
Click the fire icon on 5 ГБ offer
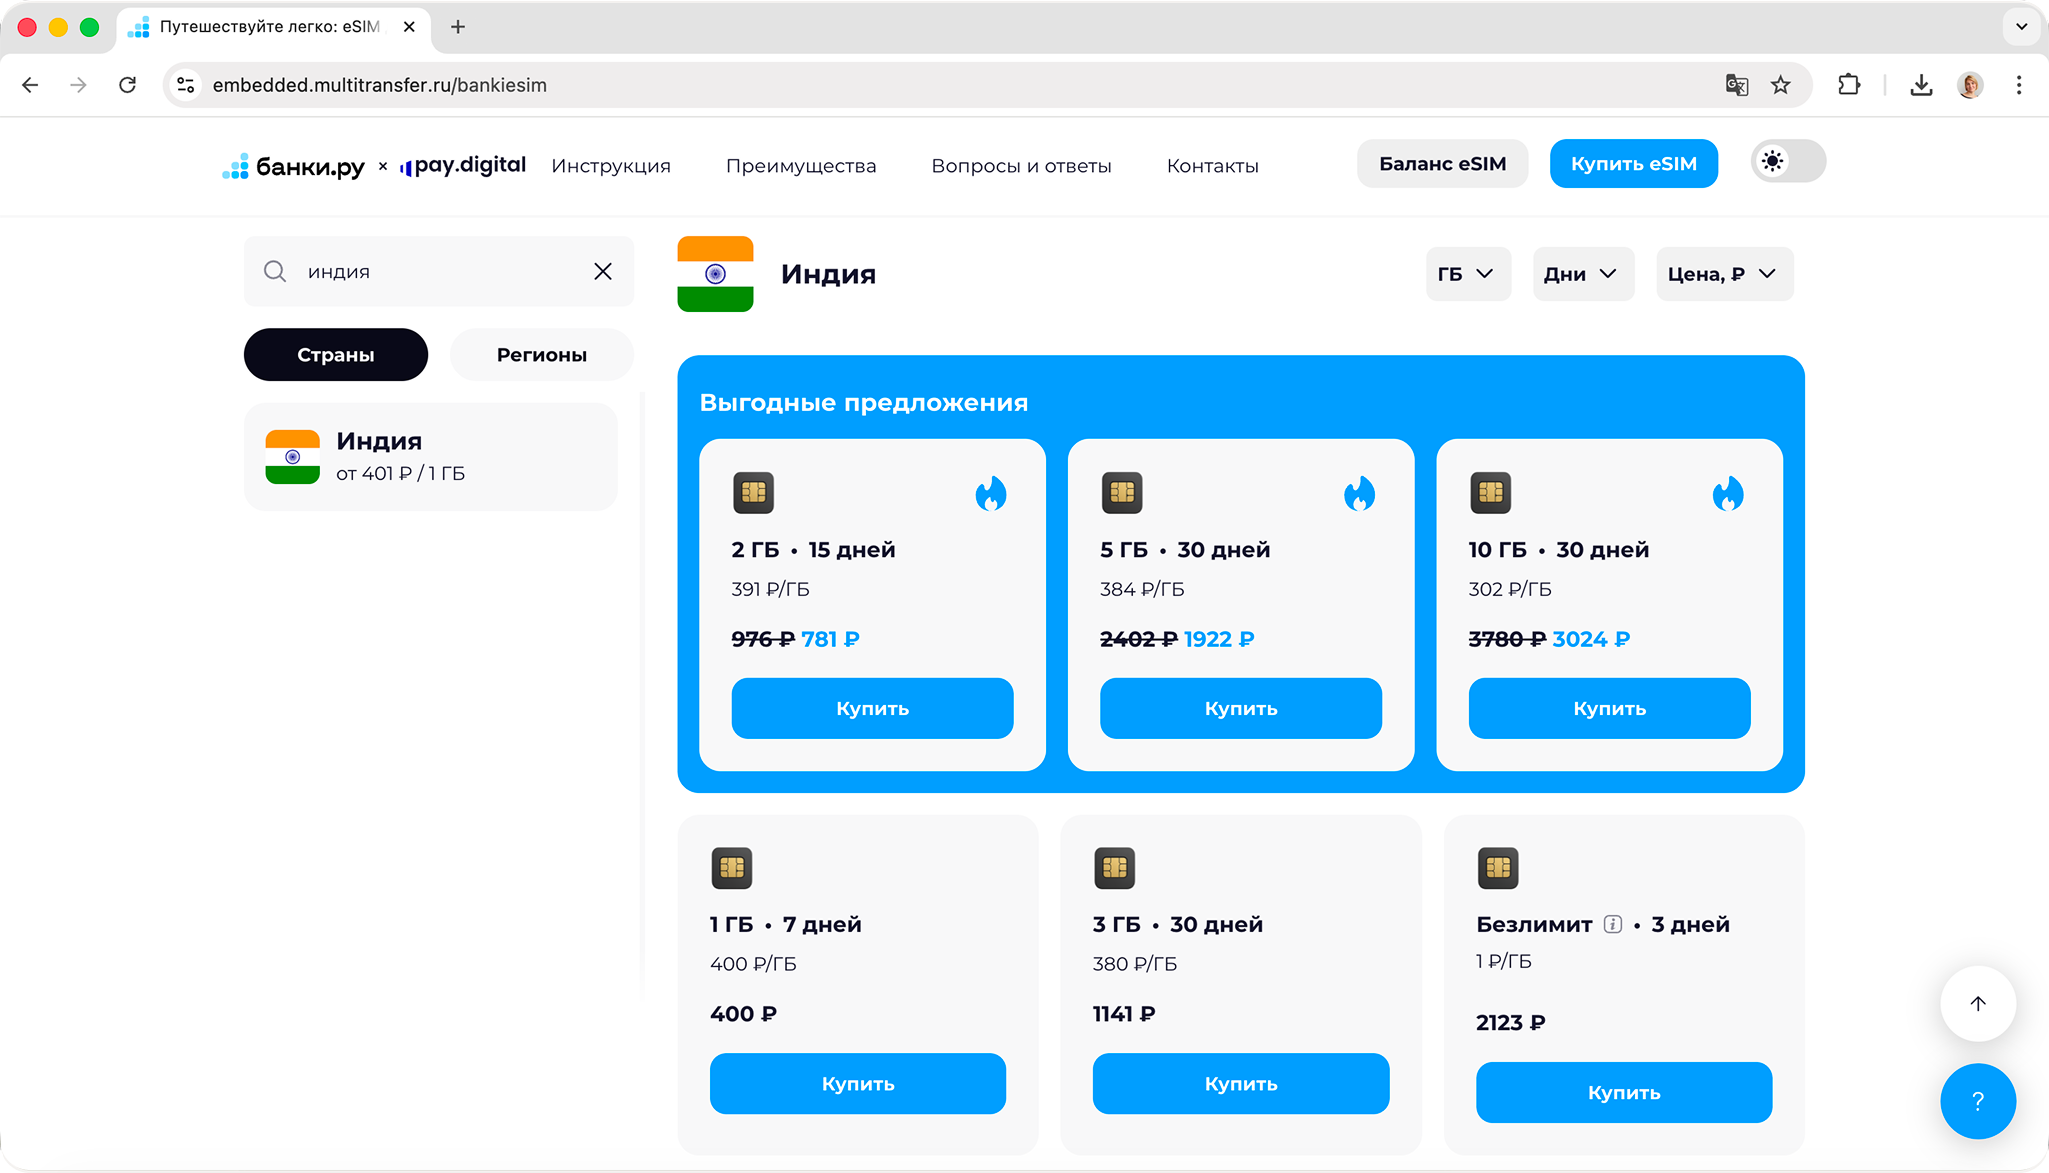tap(1359, 494)
